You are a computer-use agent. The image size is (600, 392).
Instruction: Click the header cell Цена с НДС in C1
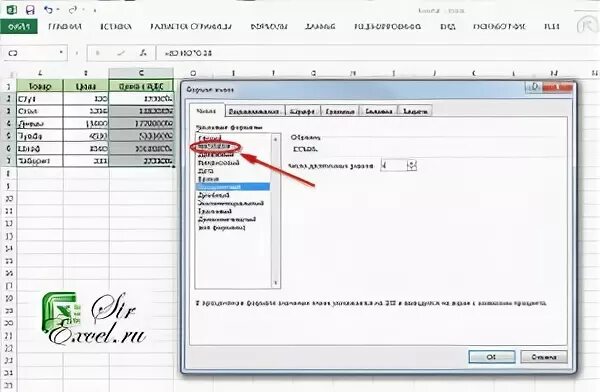pos(141,86)
